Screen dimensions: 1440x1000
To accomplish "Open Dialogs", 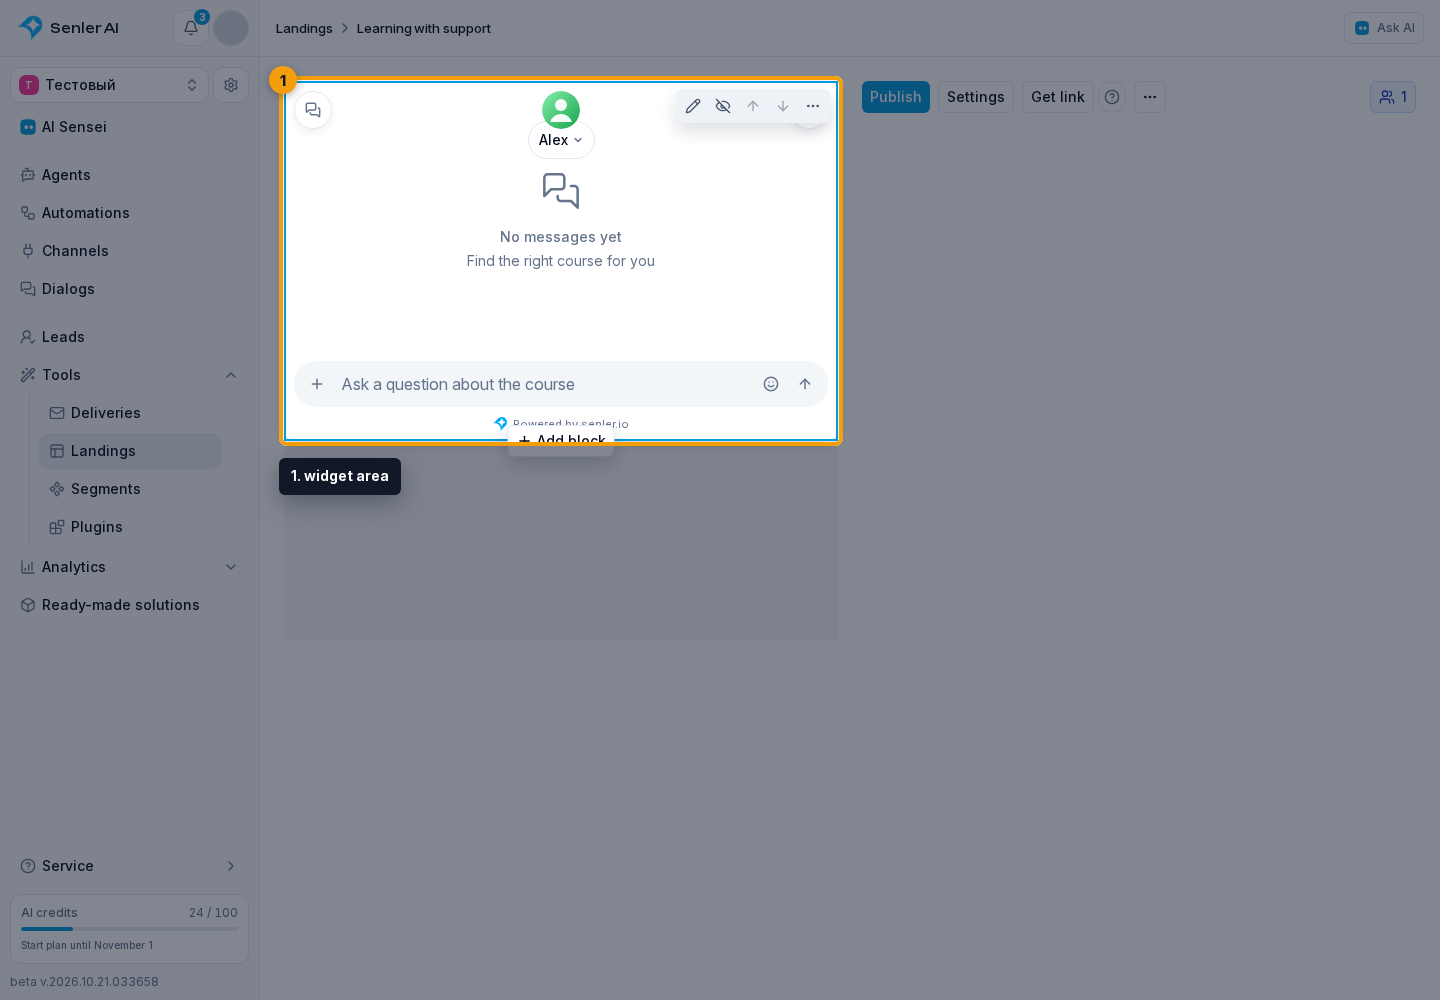I will tap(130, 289).
